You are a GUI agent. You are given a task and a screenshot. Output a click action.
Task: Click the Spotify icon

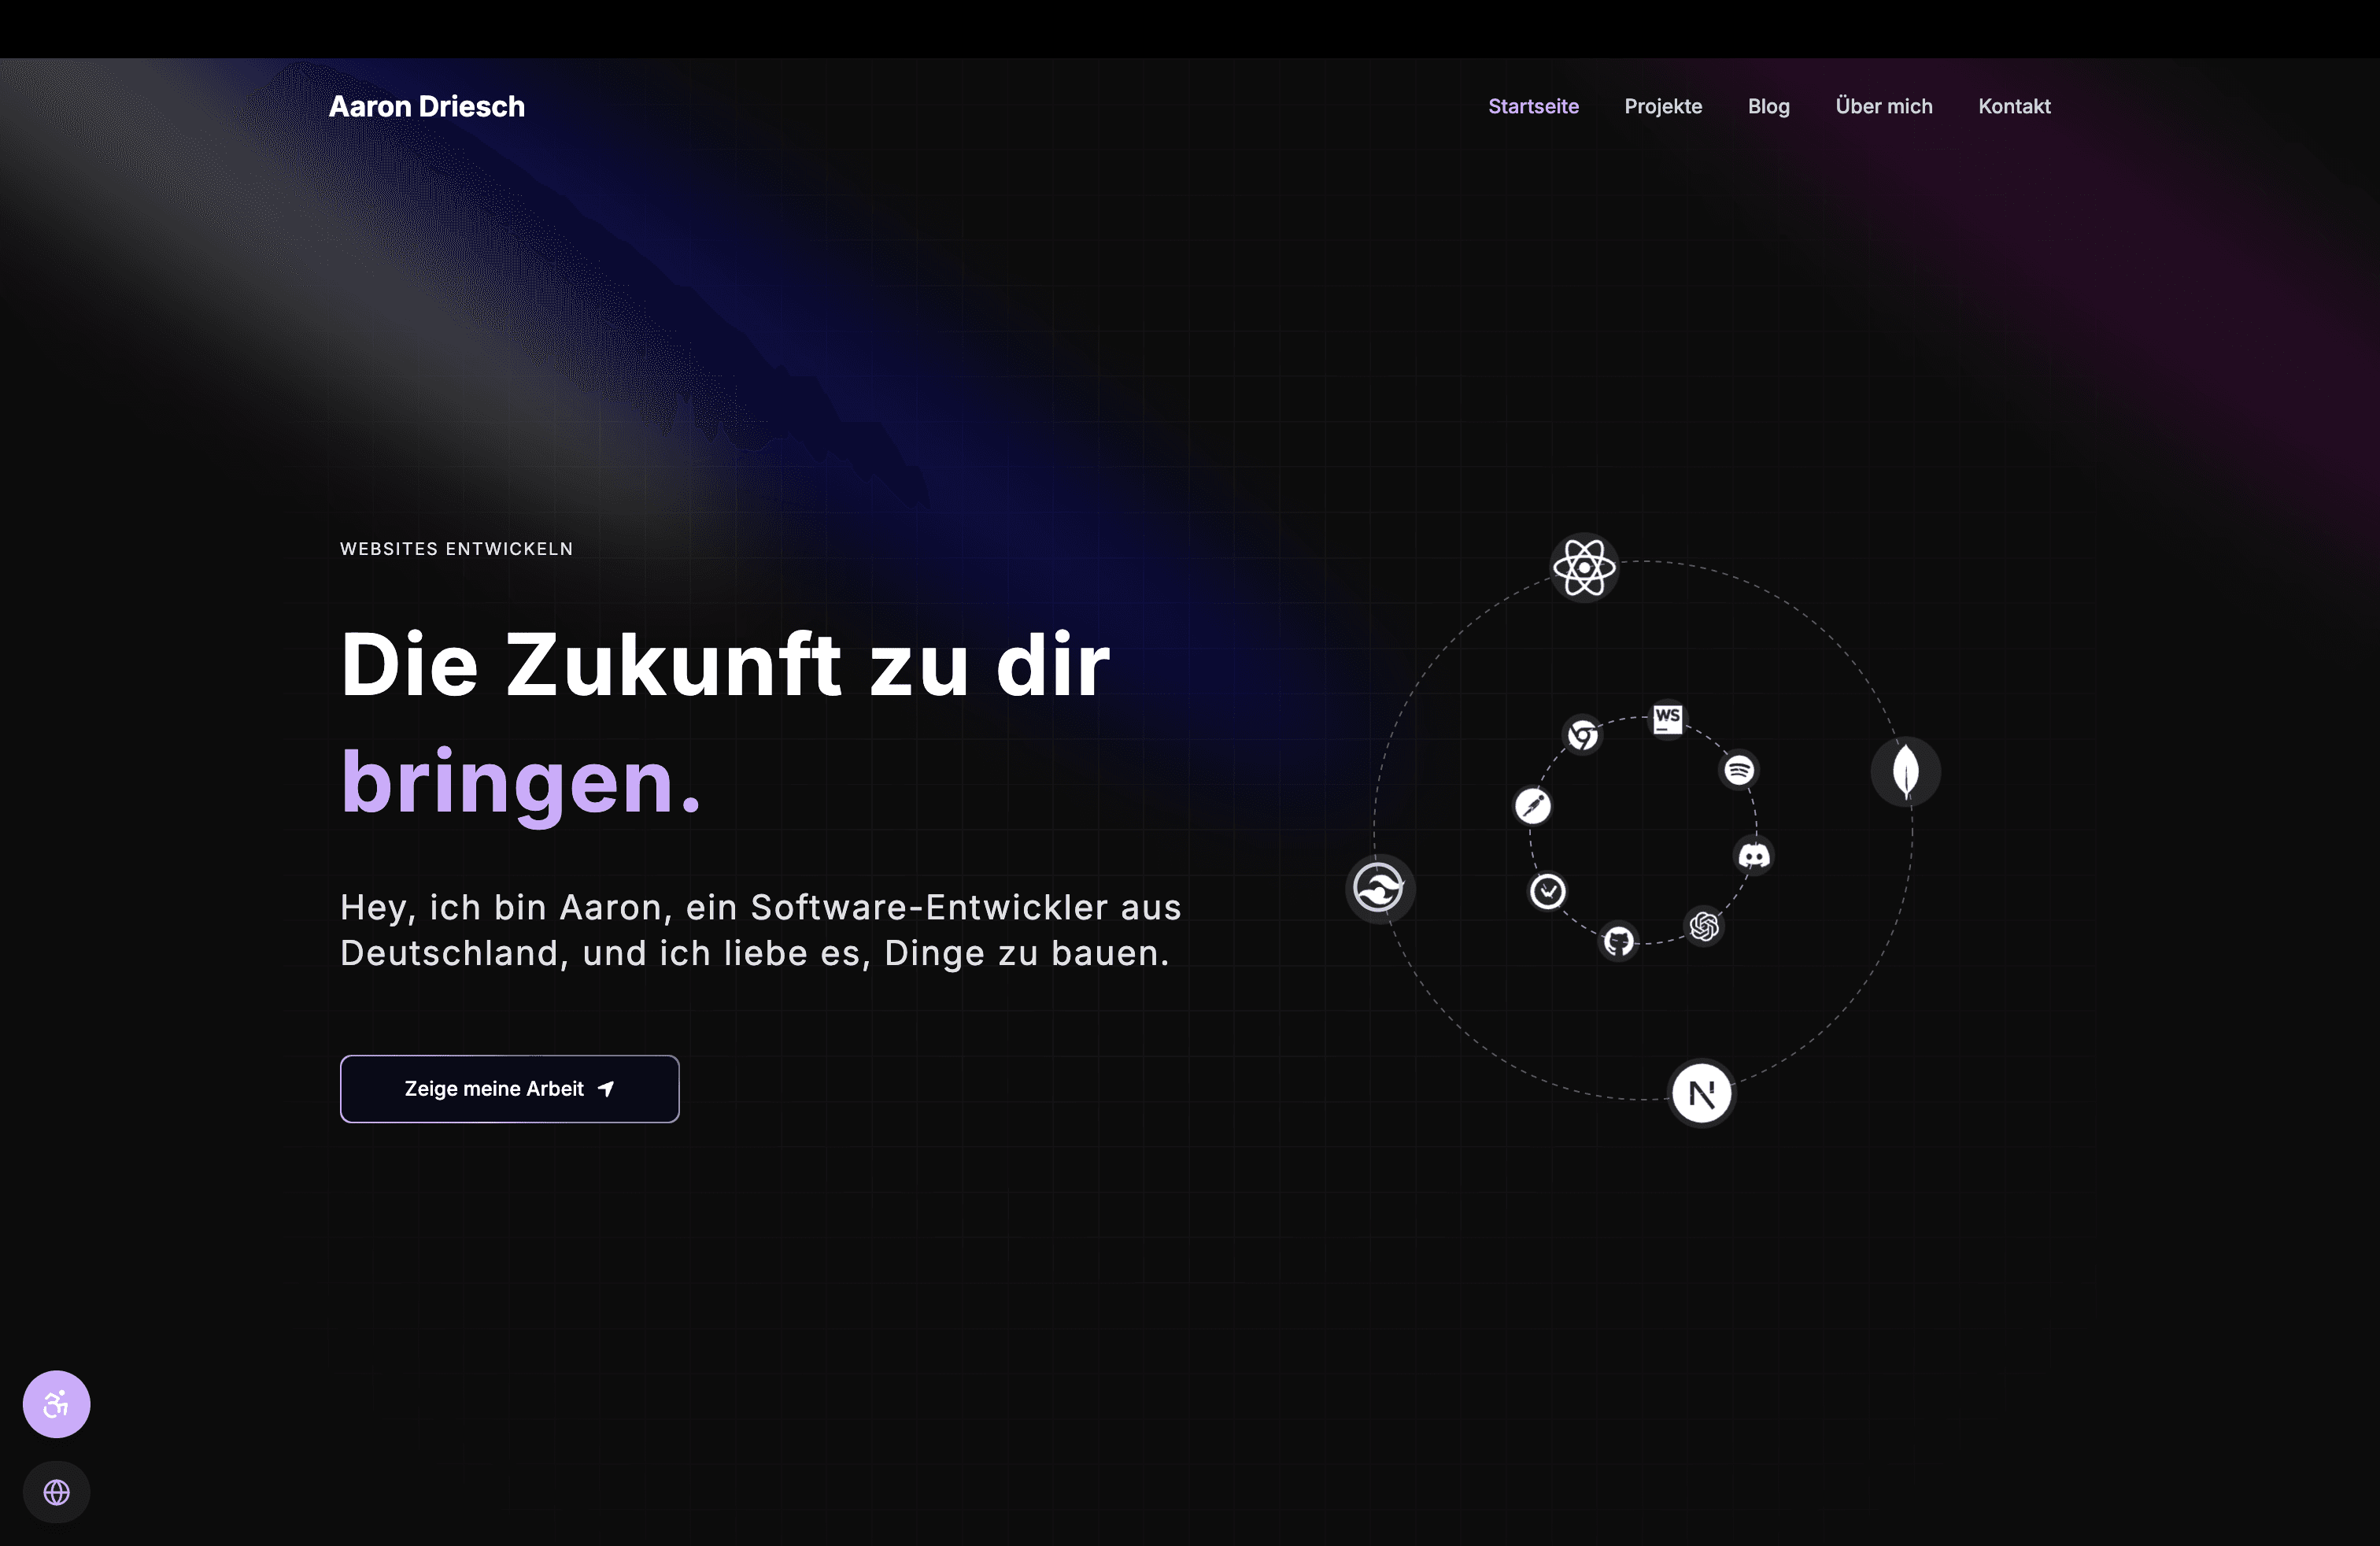coord(1739,770)
